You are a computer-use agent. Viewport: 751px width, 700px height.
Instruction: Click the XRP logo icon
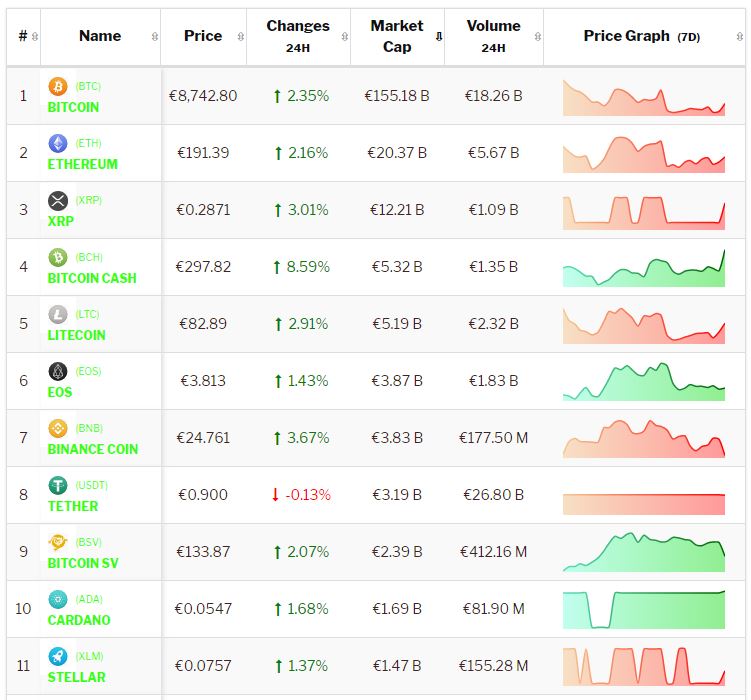pyautogui.click(x=58, y=201)
